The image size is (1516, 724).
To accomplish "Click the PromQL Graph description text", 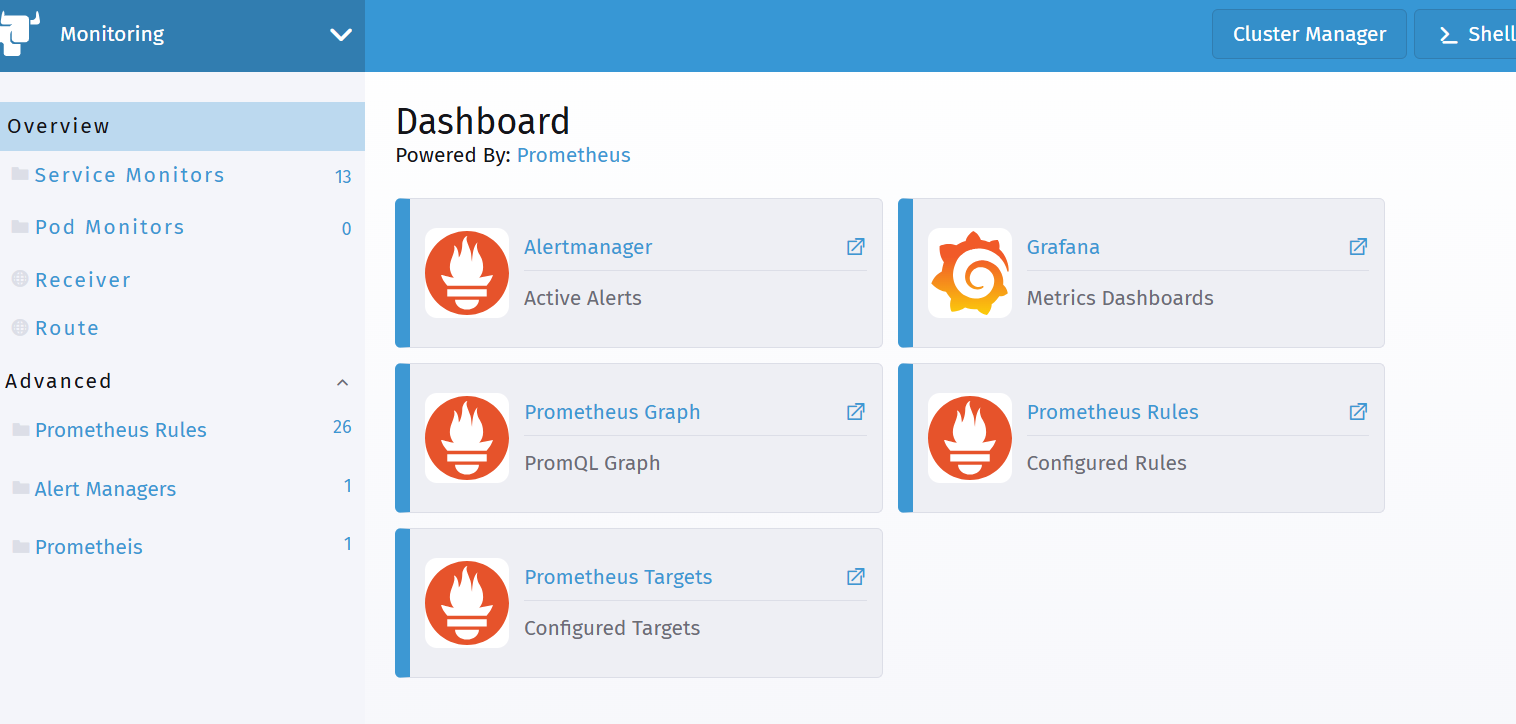I will (592, 463).
